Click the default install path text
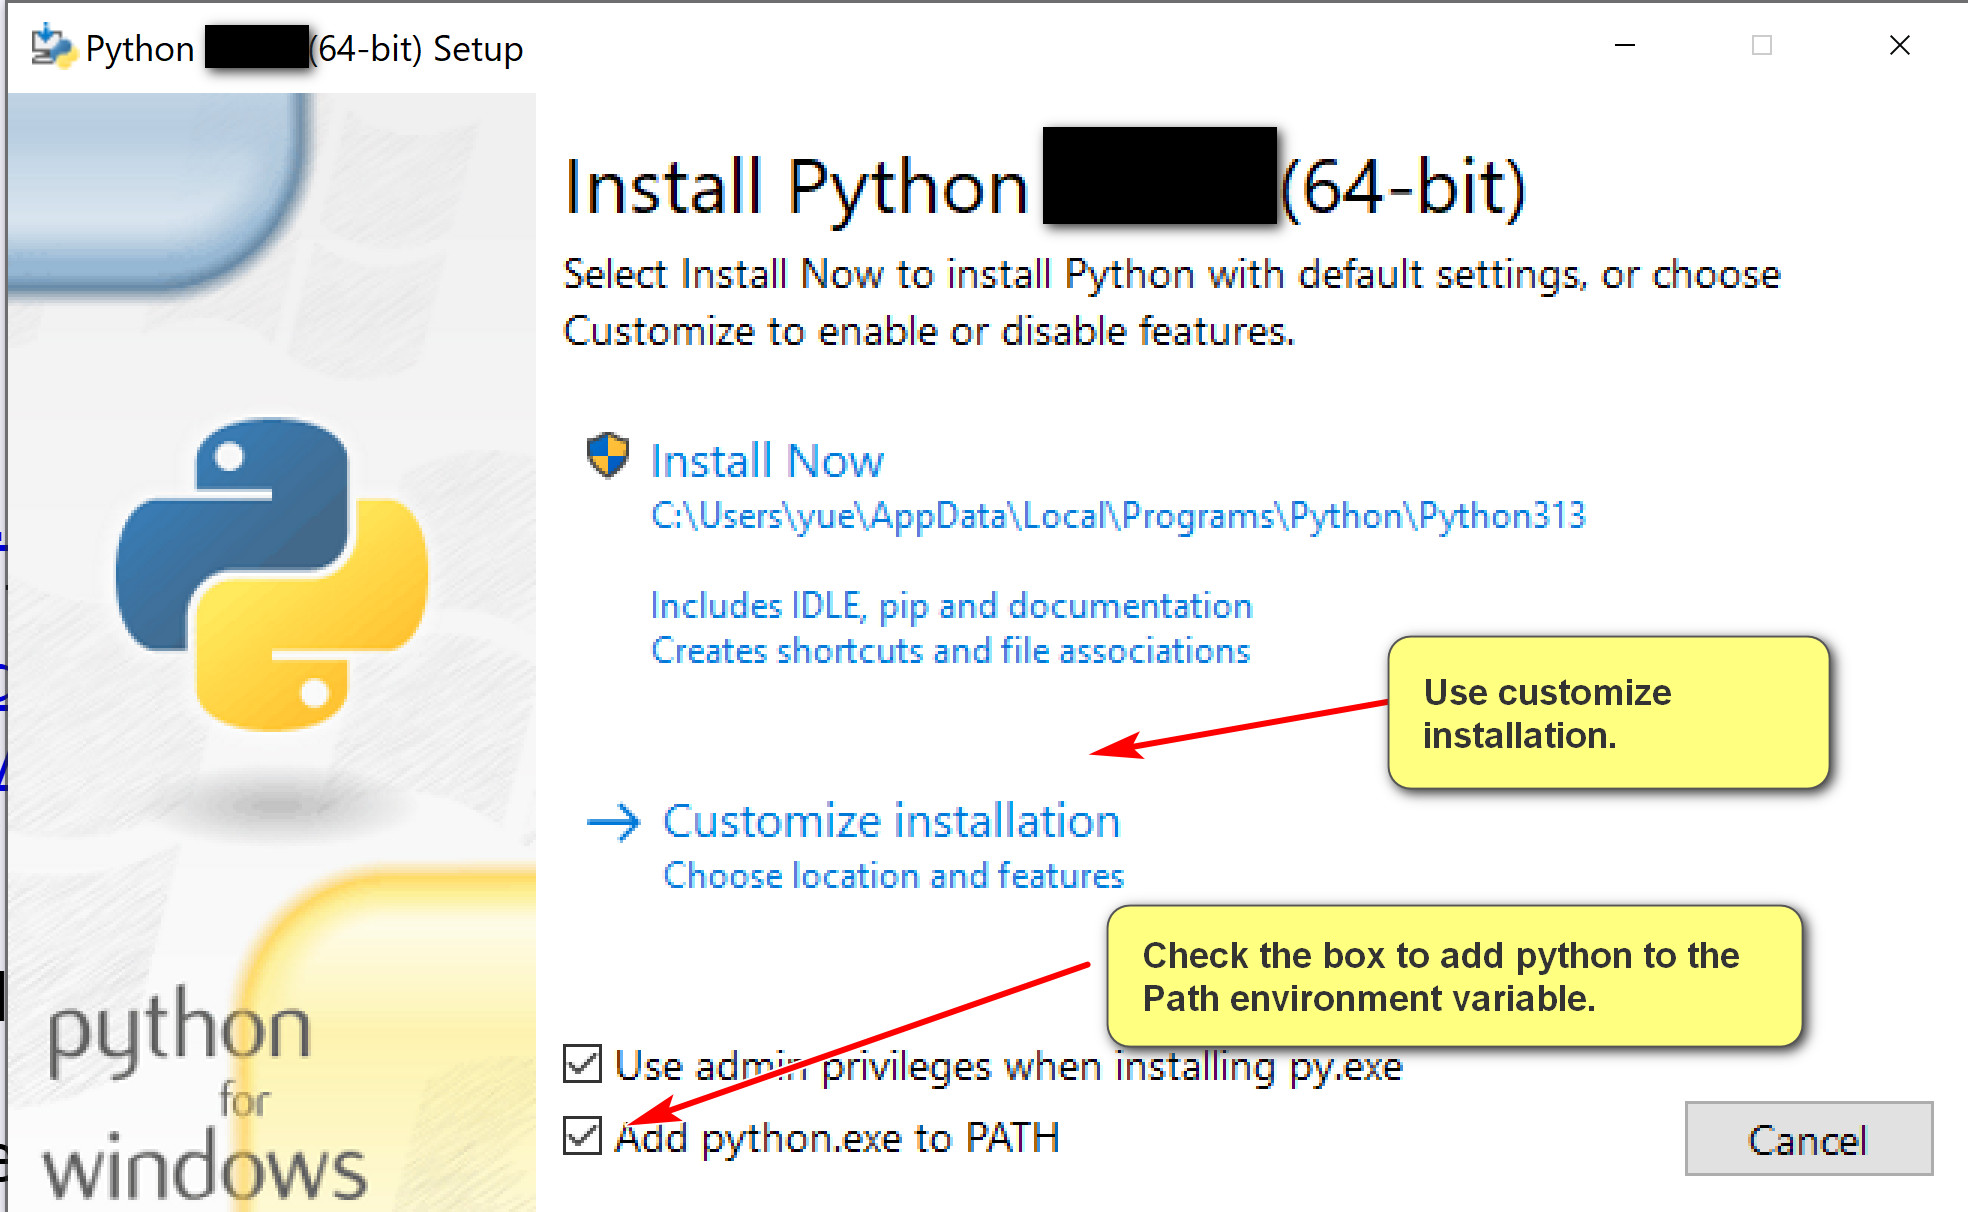 tap(1117, 516)
